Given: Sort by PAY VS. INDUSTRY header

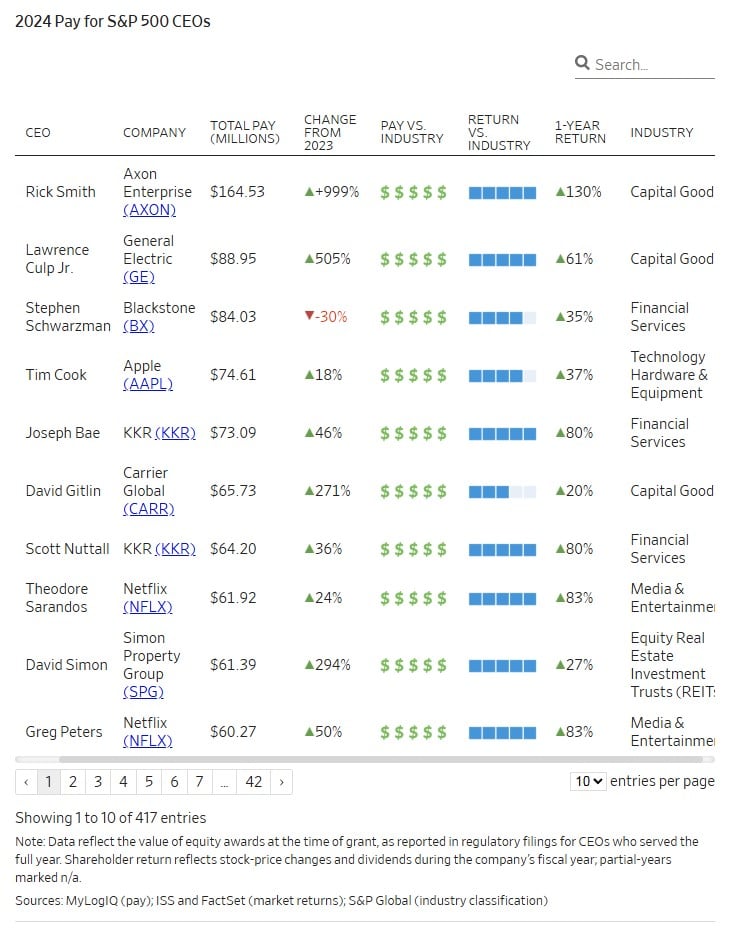Looking at the screenshot, I should tap(412, 132).
